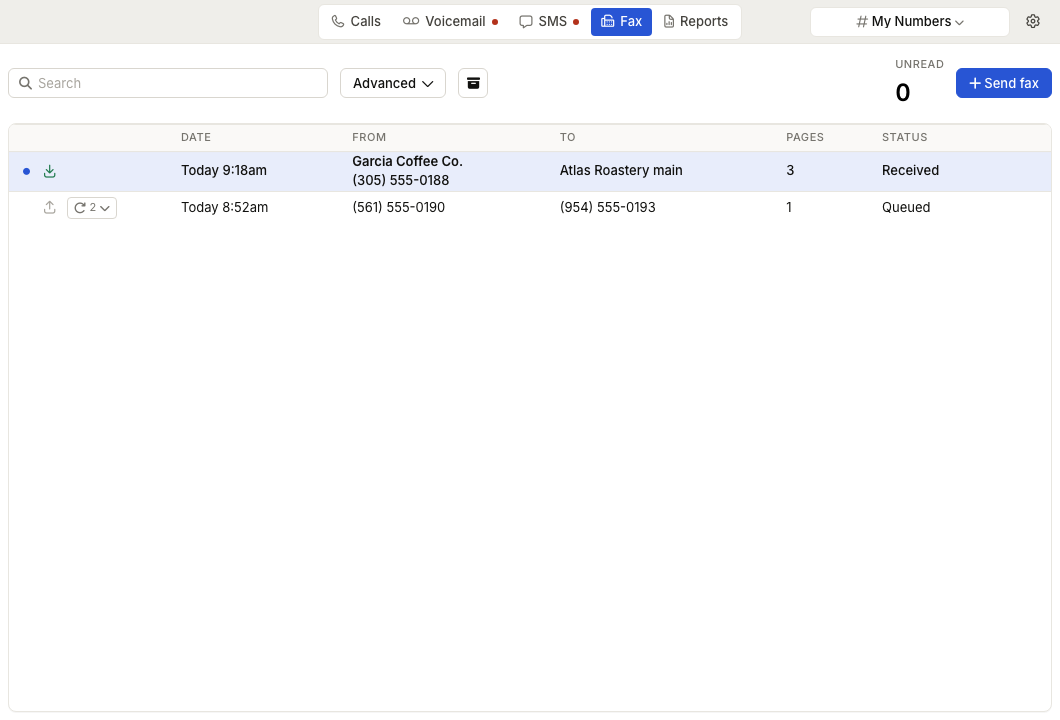Image resolution: width=1060 pixels, height=720 pixels.
Task: Click the Send fax button
Action: click(x=1003, y=83)
